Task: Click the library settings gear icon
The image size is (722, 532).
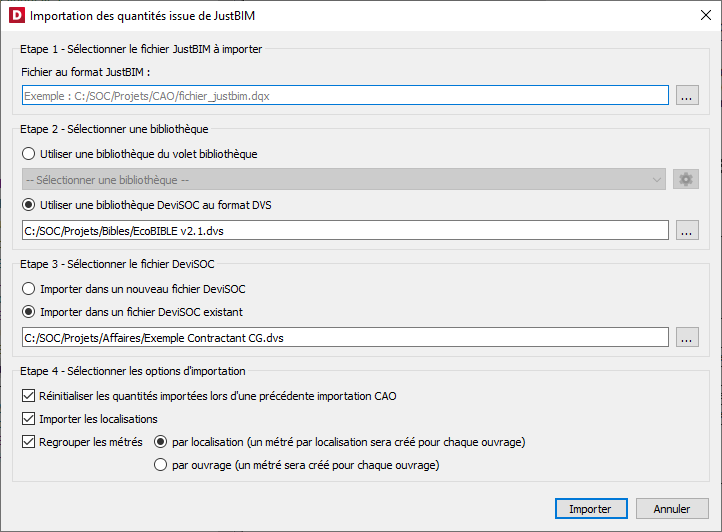Action: [x=686, y=179]
